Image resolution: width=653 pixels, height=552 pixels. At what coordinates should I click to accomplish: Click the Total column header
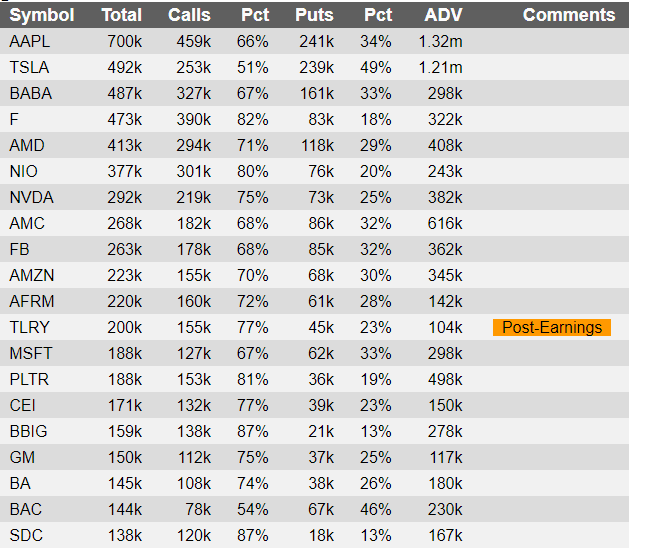click(122, 15)
